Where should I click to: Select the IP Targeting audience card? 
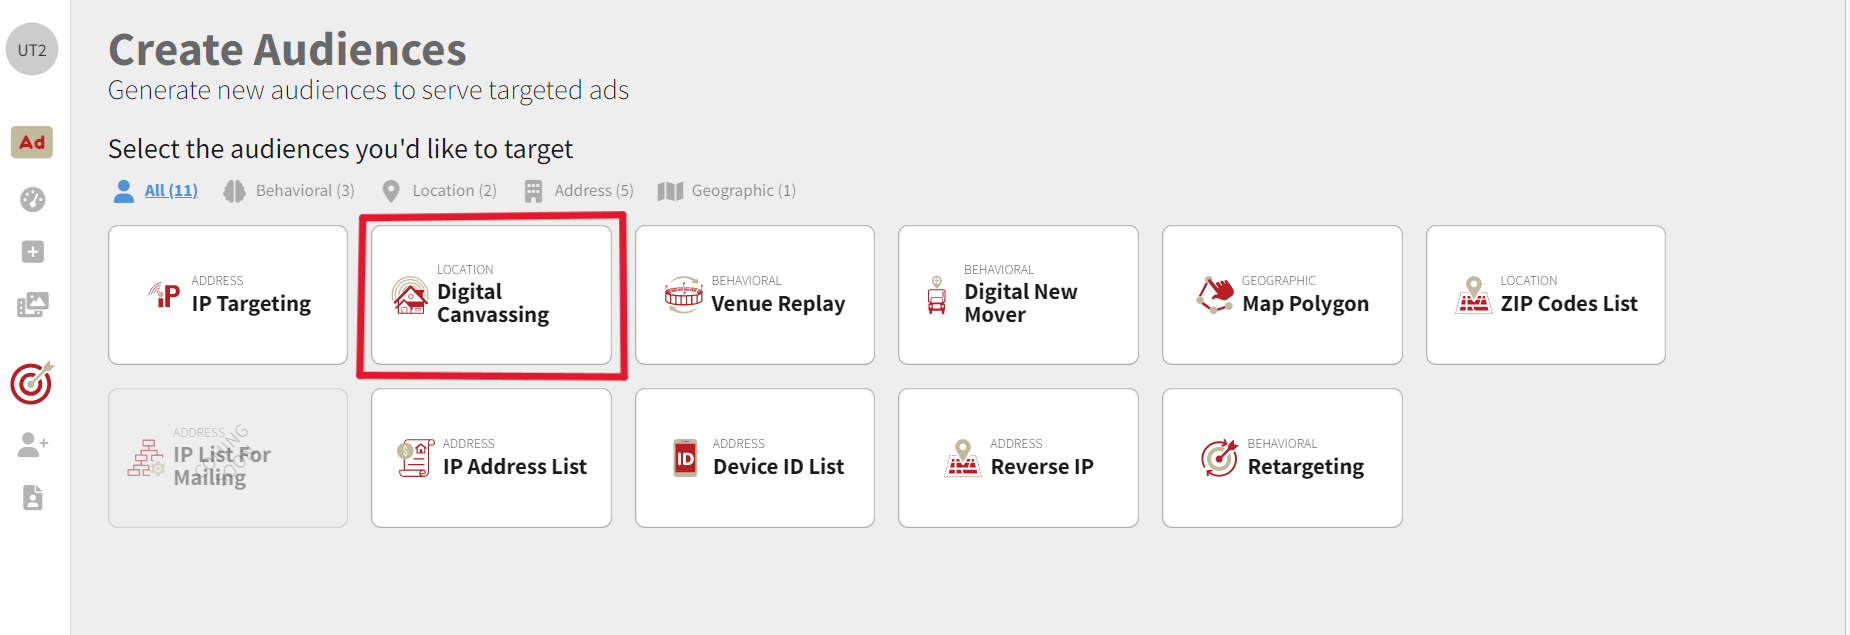click(x=228, y=295)
